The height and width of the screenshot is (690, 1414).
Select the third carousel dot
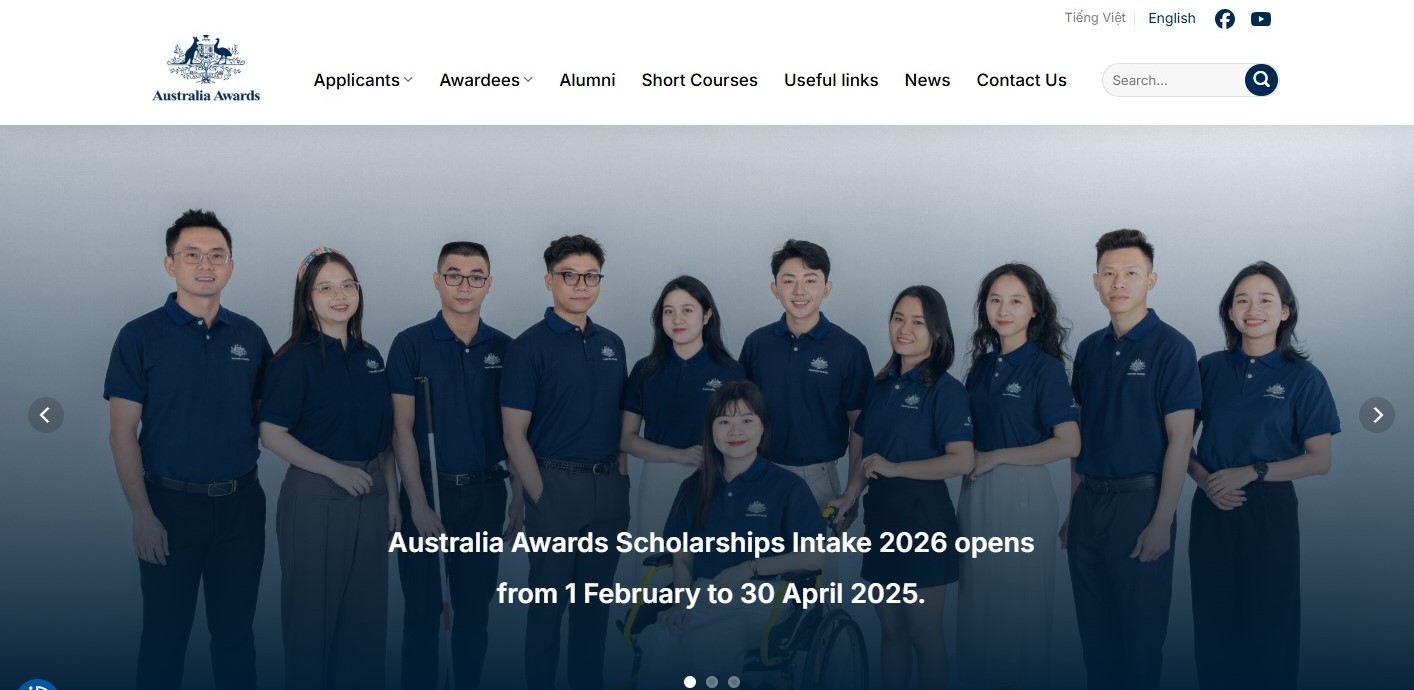click(x=734, y=682)
